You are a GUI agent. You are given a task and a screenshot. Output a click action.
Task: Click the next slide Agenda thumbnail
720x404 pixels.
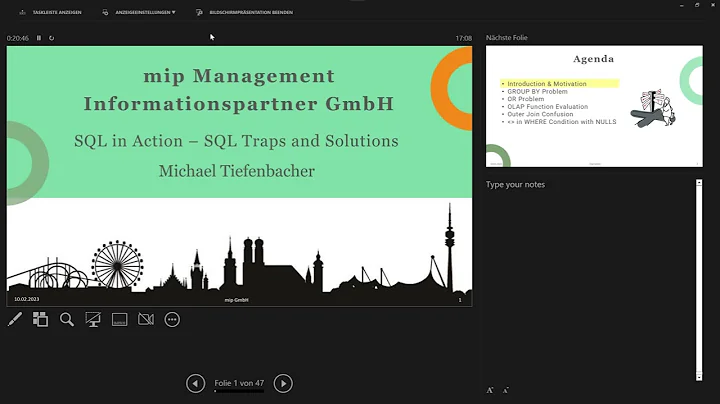pyautogui.click(x=594, y=106)
